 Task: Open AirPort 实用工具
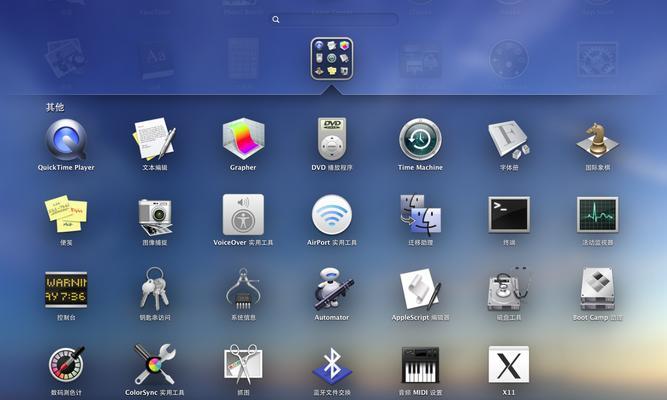(x=332, y=215)
